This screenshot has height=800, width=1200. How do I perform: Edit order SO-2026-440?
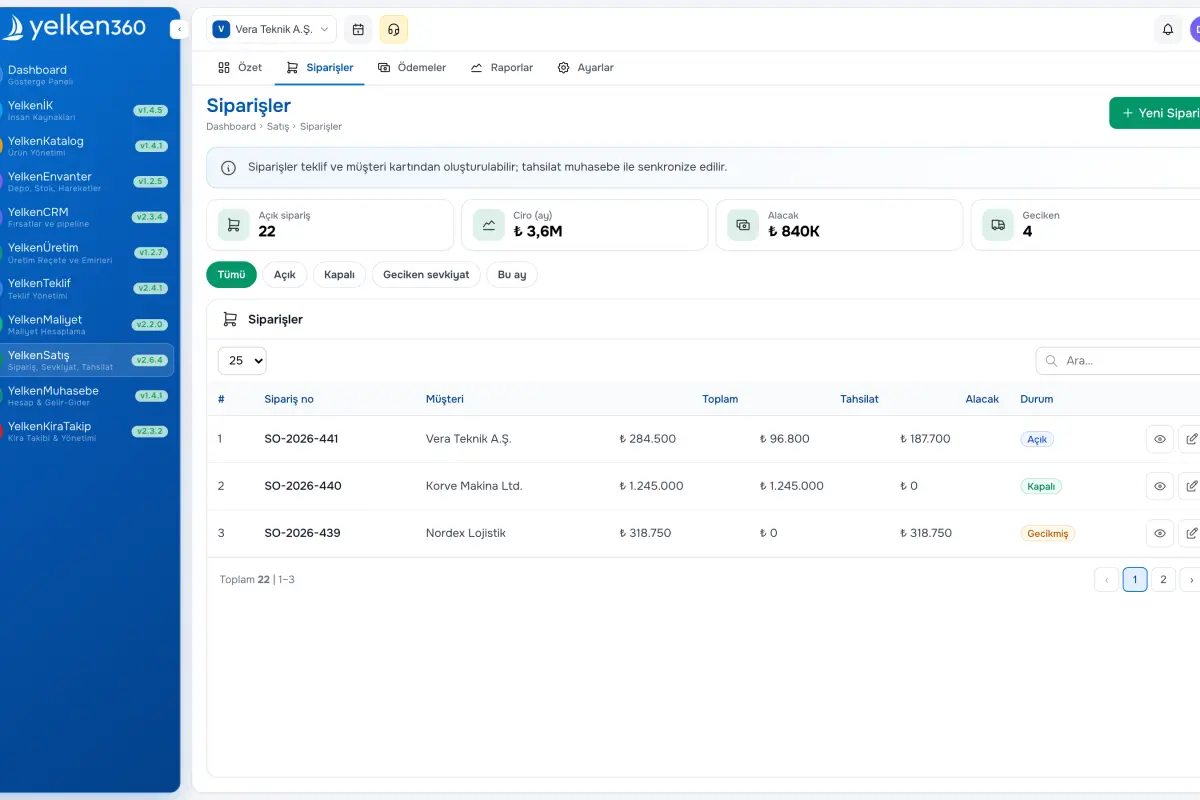pyautogui.click(x=1191, y=486)
